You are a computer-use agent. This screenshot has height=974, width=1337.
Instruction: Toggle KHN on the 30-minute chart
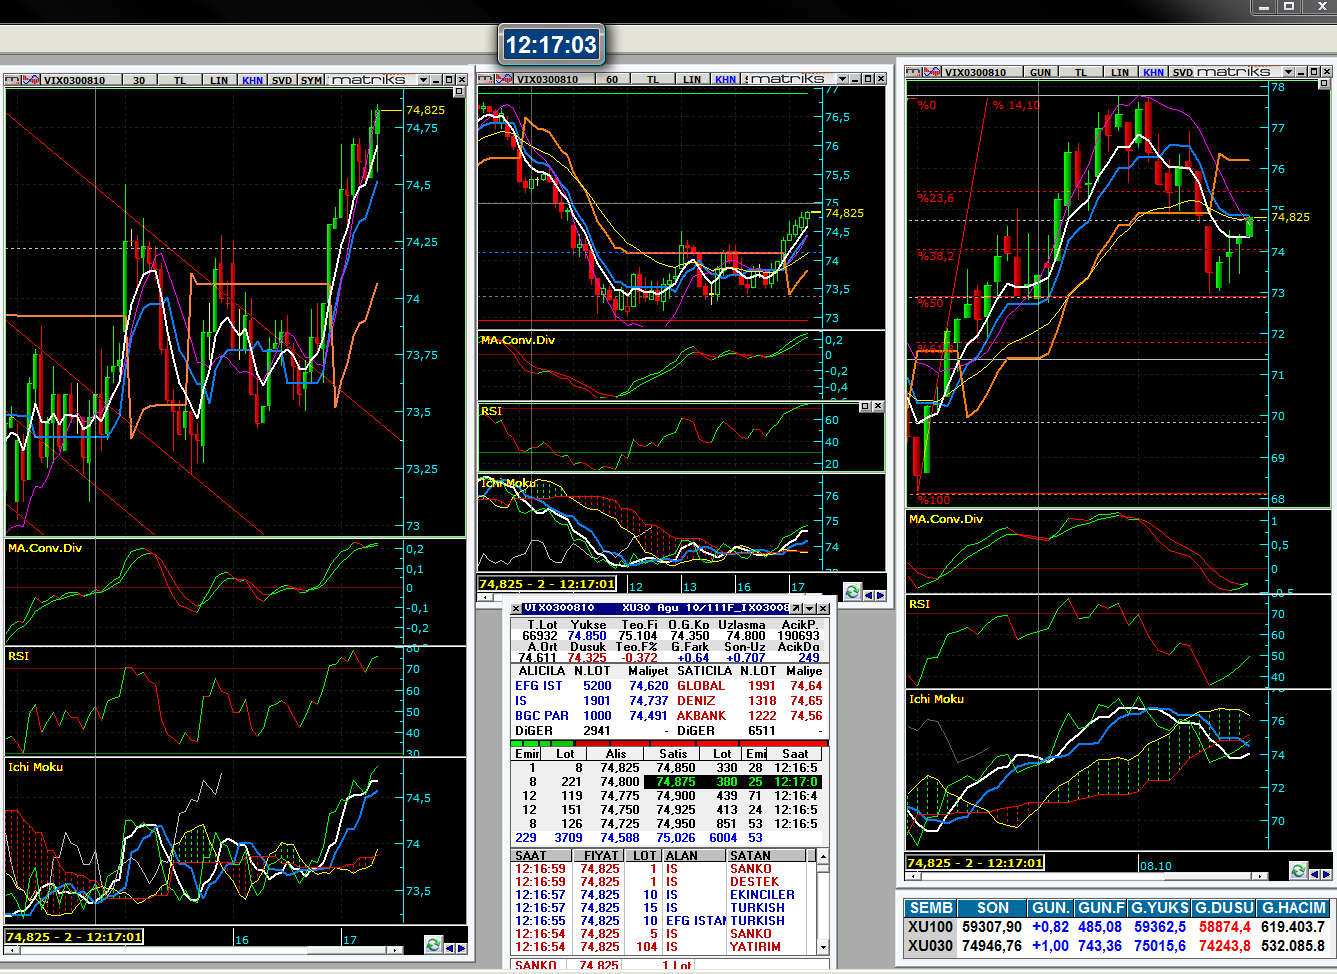click(252, 80)
